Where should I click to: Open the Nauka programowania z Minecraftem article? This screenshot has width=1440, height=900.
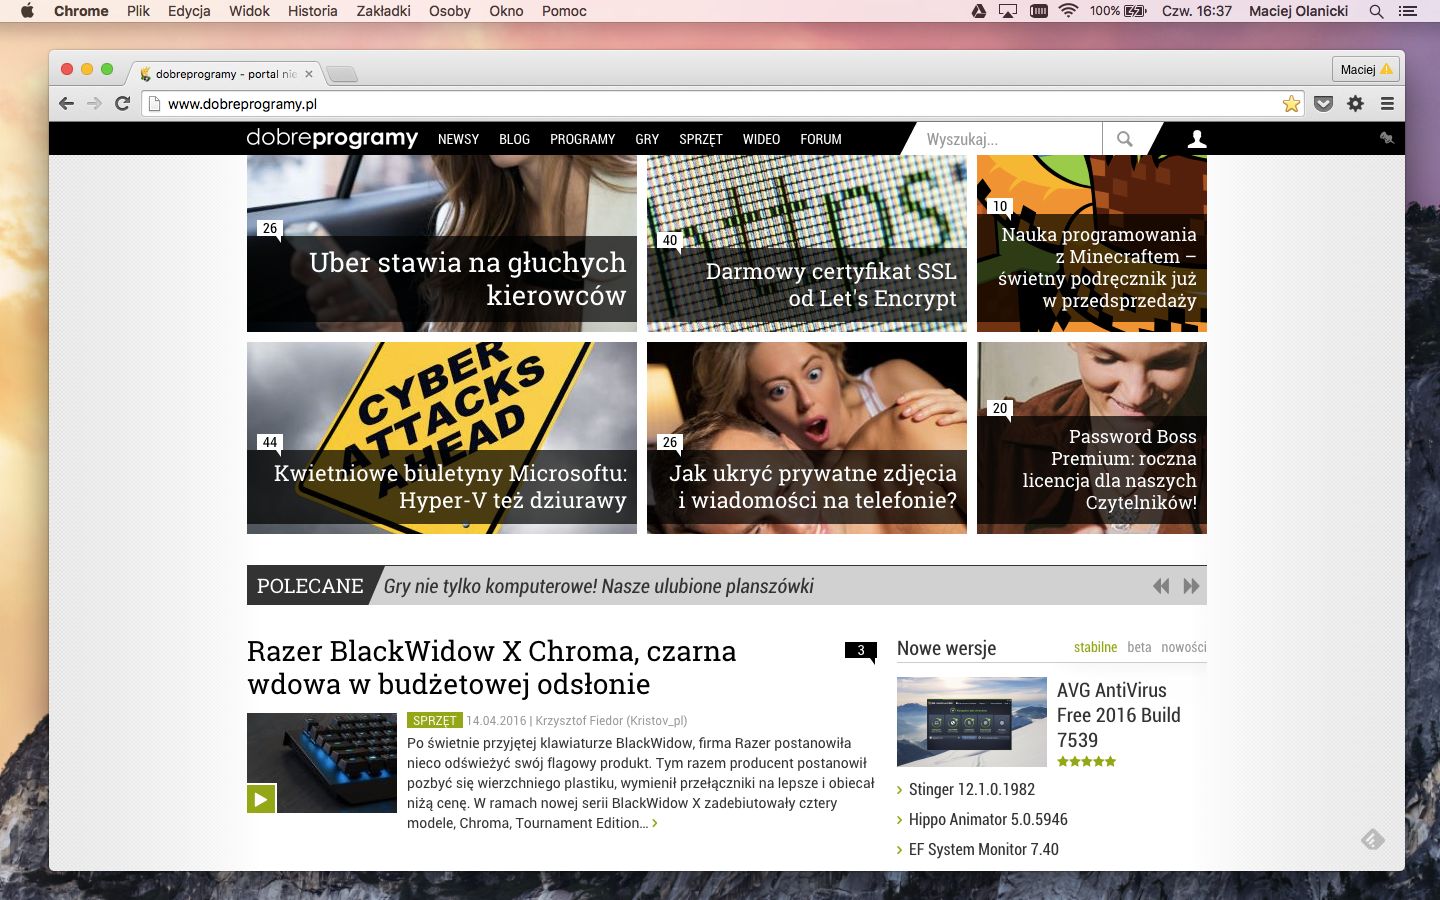pos(1092,244)
